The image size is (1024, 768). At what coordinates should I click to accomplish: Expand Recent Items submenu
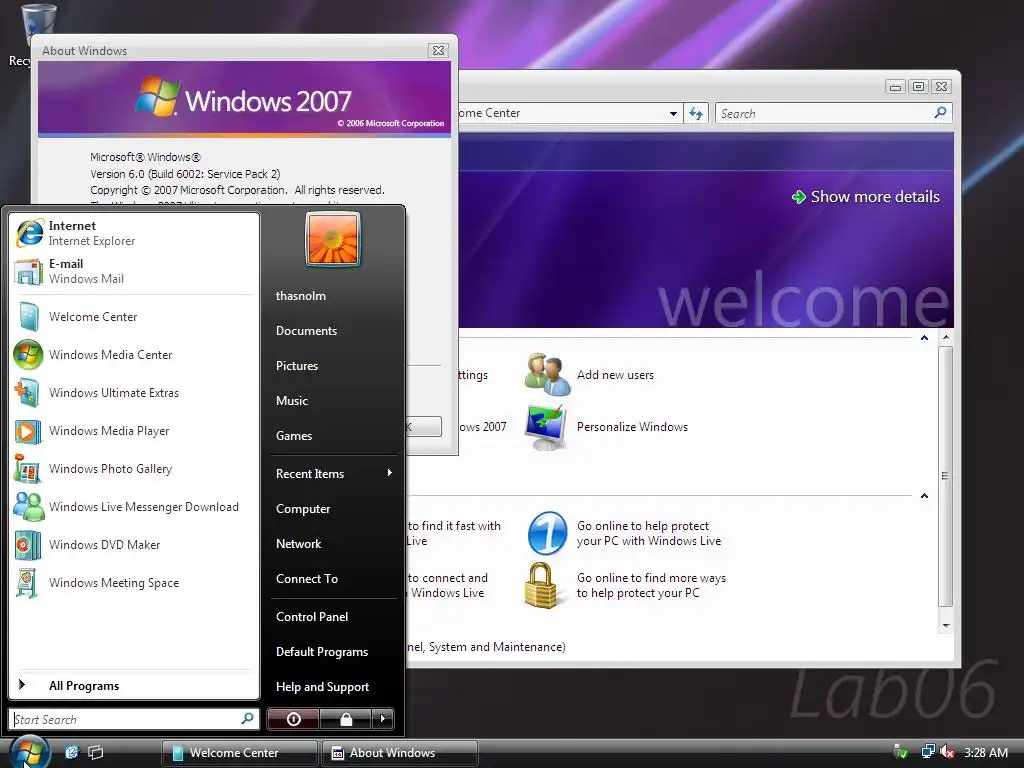332,473
